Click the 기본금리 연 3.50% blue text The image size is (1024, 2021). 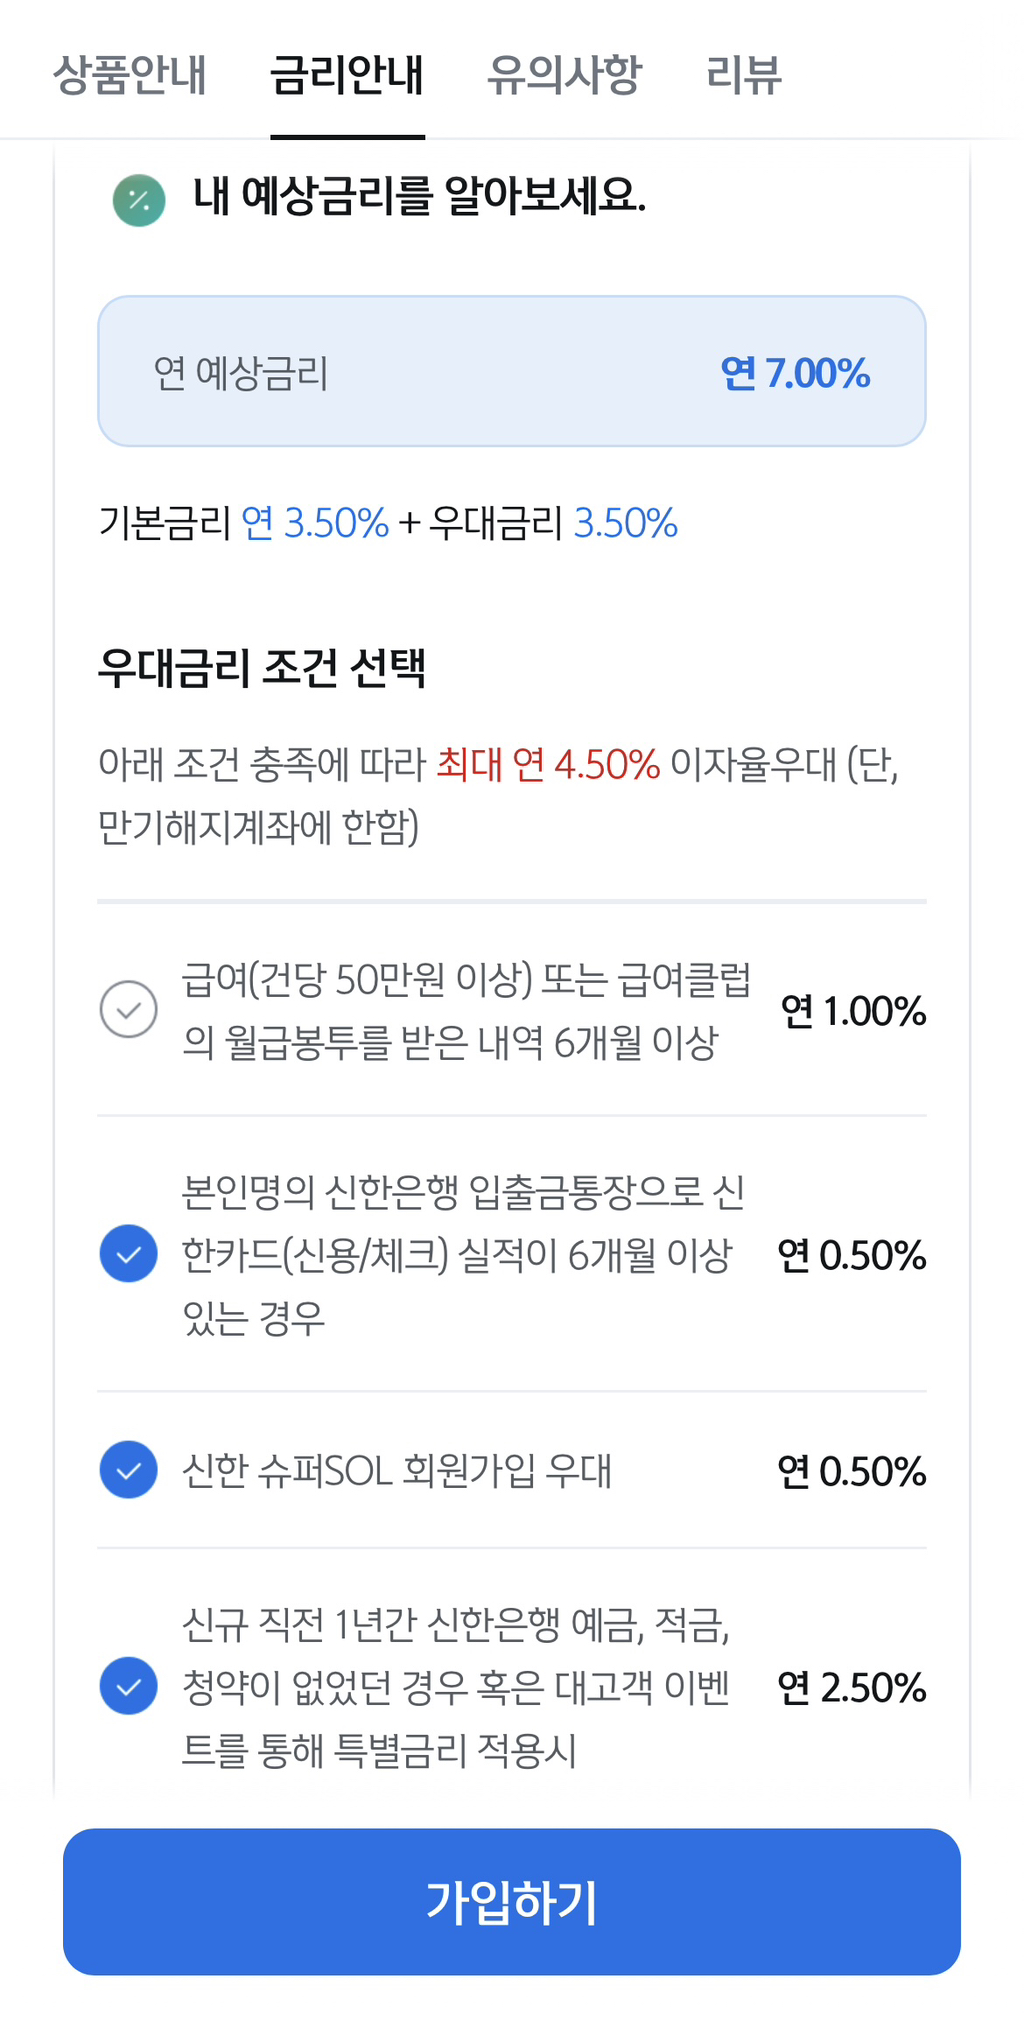click(x=316, y=522)
